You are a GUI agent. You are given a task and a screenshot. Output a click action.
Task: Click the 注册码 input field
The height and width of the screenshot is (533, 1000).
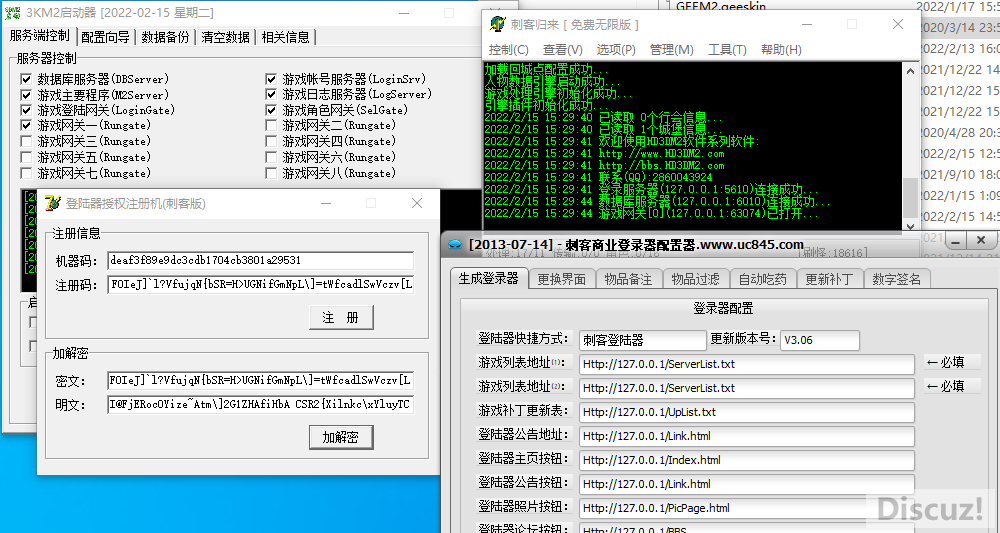260,284
